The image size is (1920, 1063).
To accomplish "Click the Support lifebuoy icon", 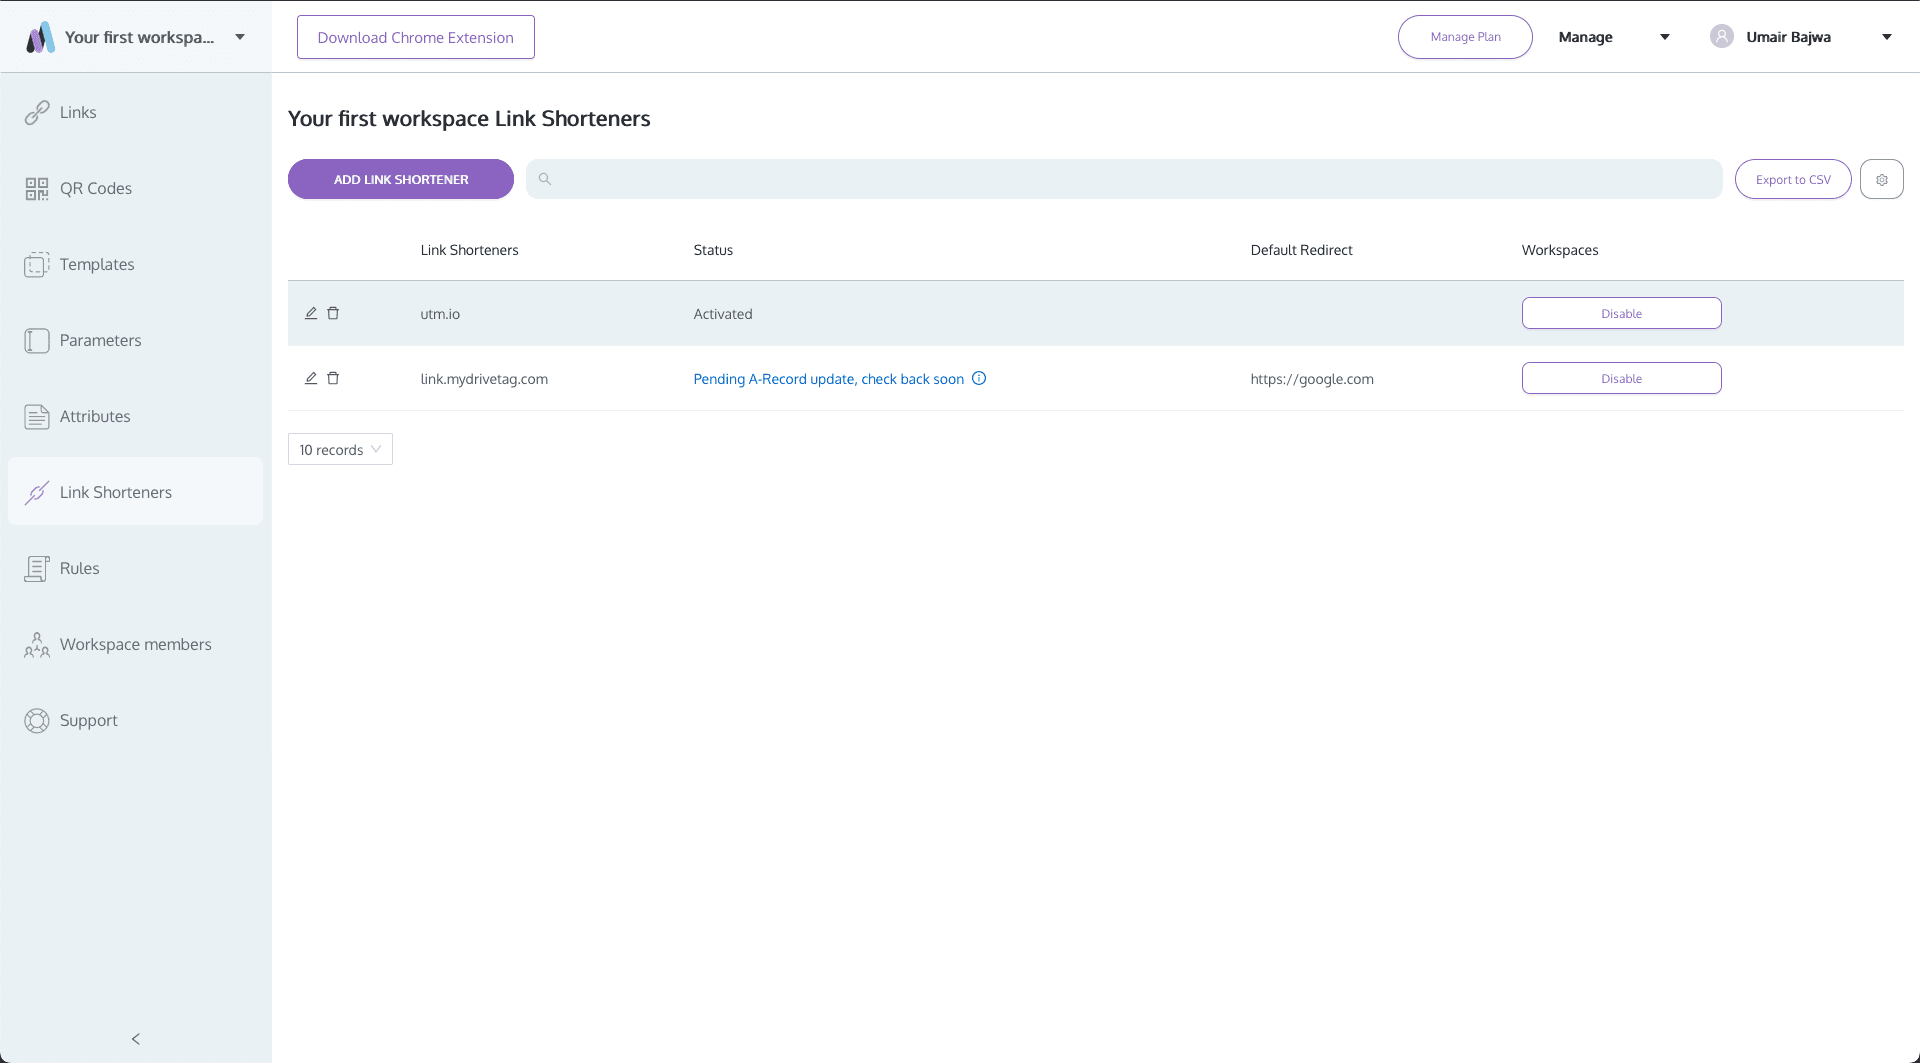I will 37,721.
